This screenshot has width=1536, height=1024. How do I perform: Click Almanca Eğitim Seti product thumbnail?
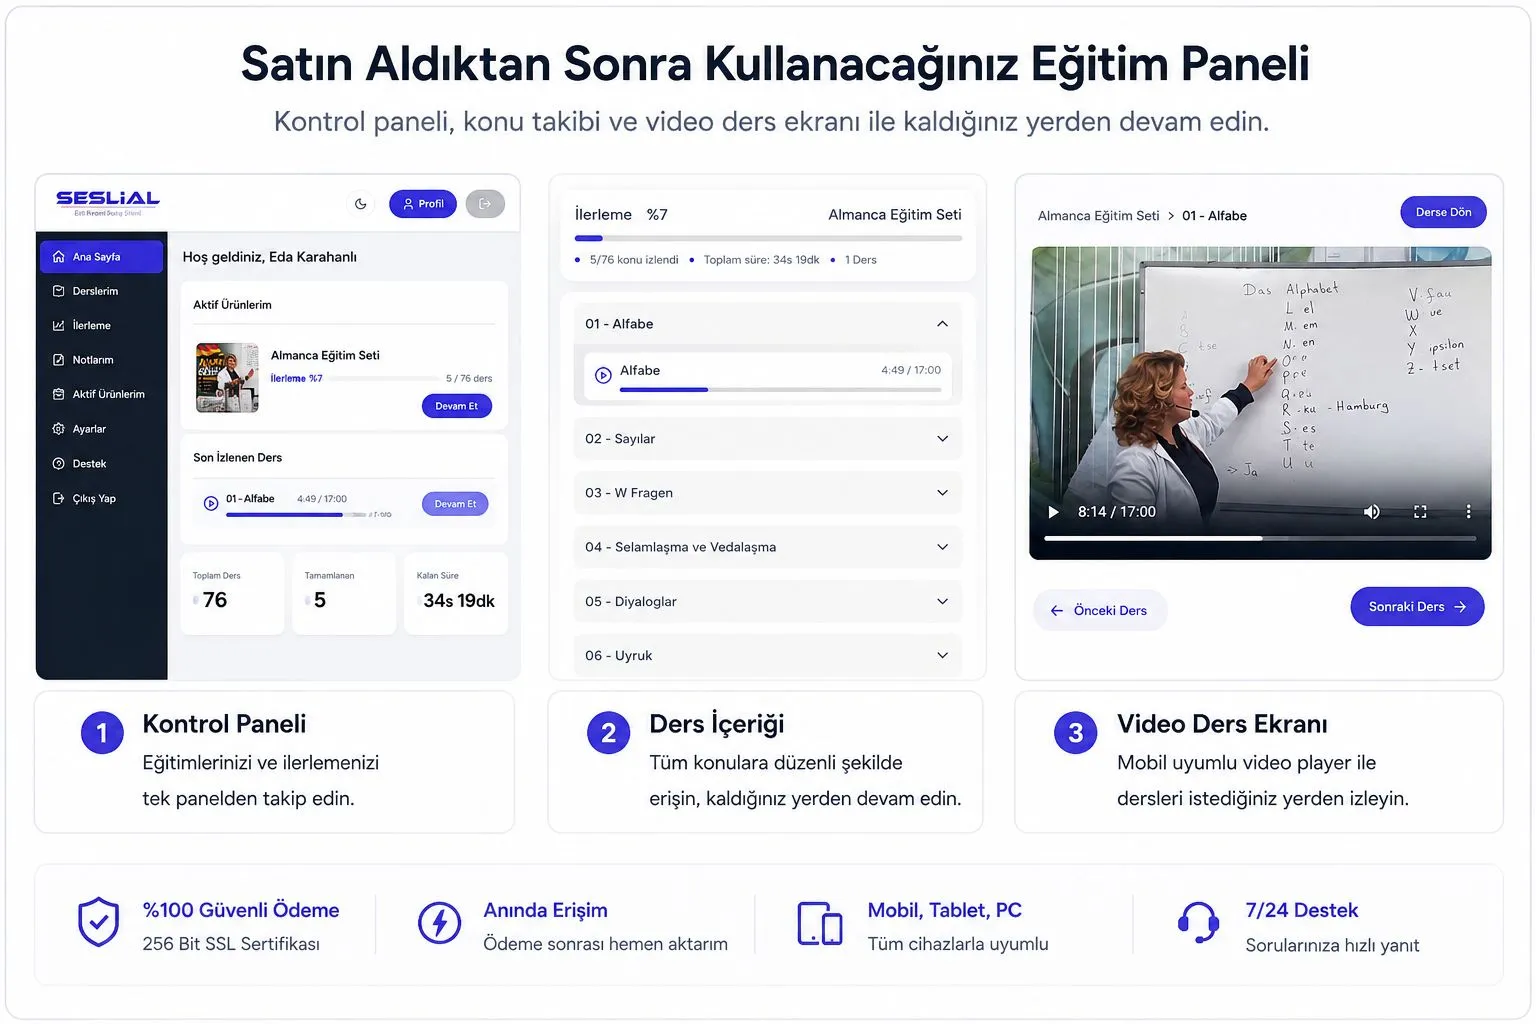[x=227, y=378]
